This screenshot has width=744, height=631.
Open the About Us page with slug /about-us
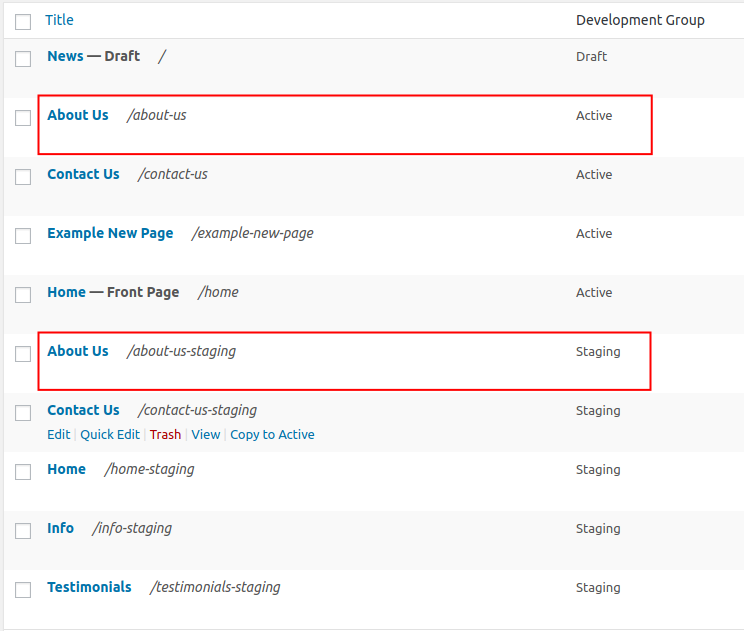point(77,115)
